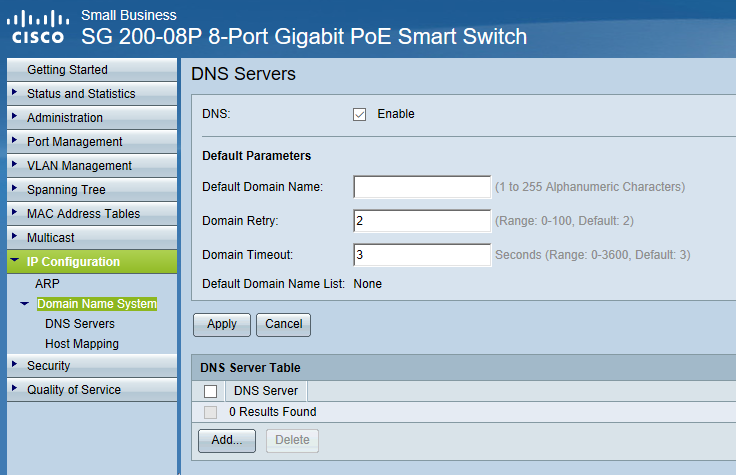Click the Apply button
The width and height of the screenshot is (736, 475).
point(222,325)
